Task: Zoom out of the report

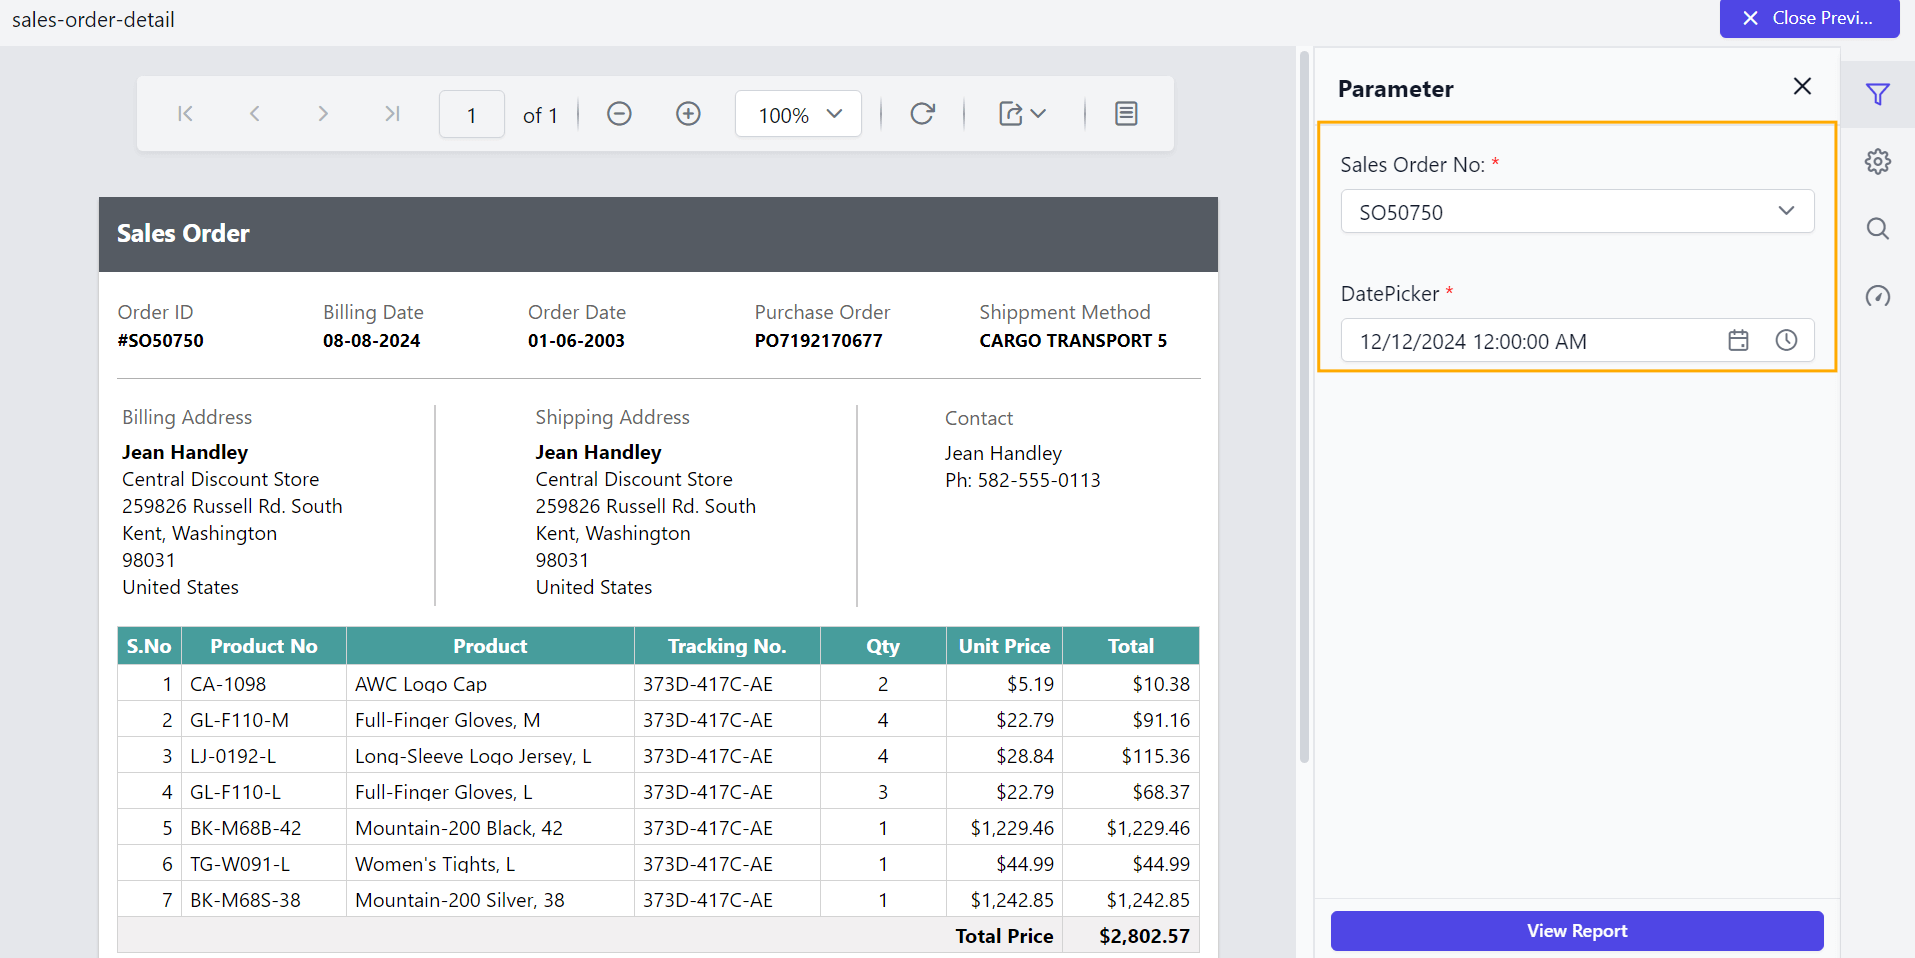Action: (x=619, y=113)
